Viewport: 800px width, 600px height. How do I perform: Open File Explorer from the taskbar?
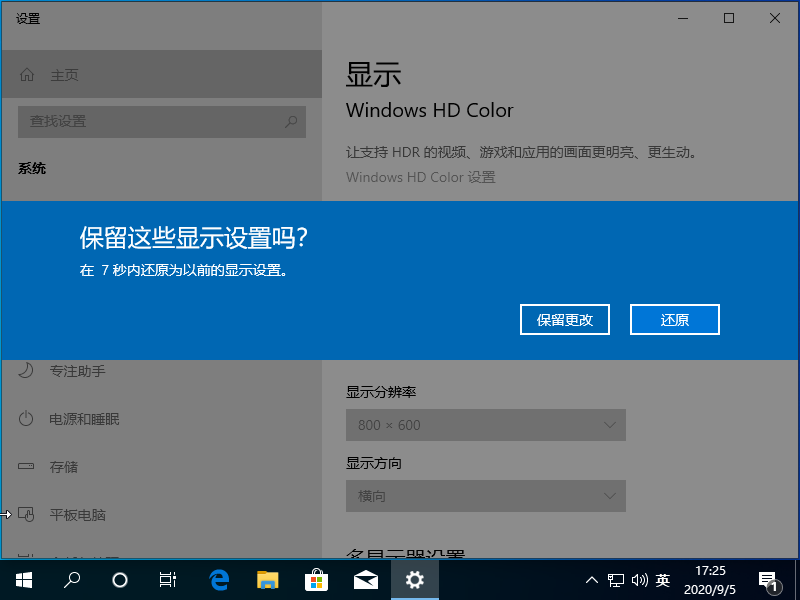coord(267,579)
